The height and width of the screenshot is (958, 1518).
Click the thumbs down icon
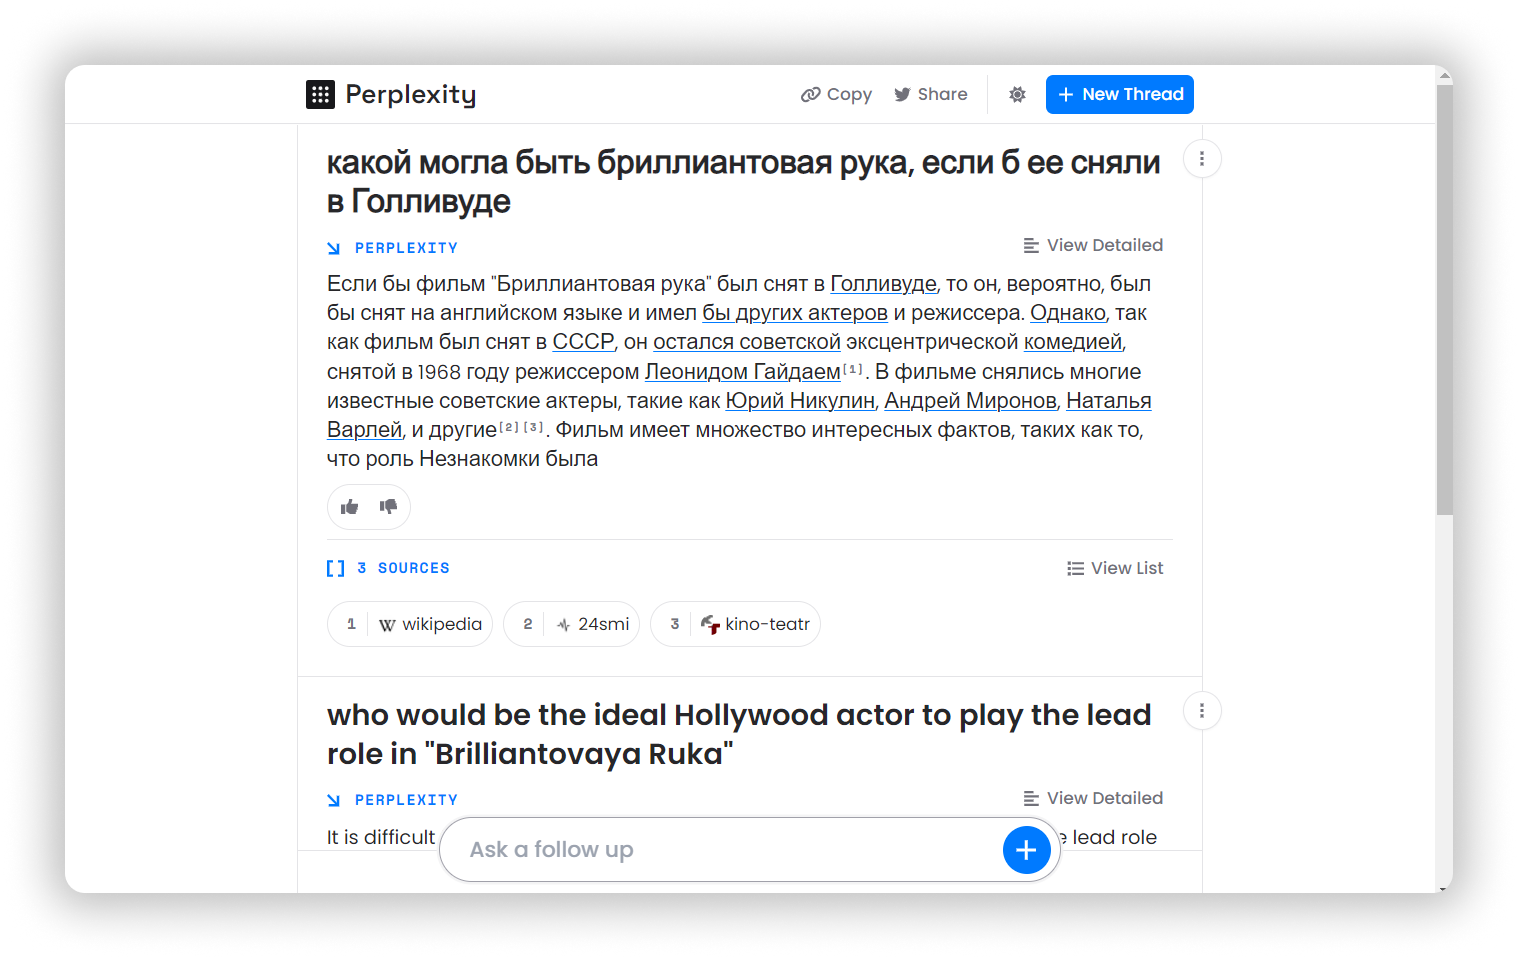click(x=388, y=507)
